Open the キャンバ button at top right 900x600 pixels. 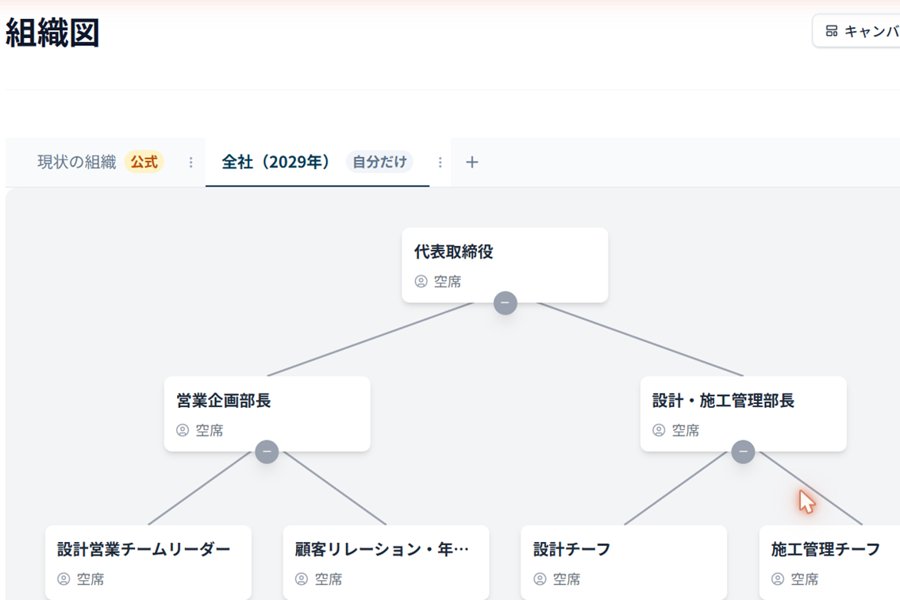coord(856,31)
